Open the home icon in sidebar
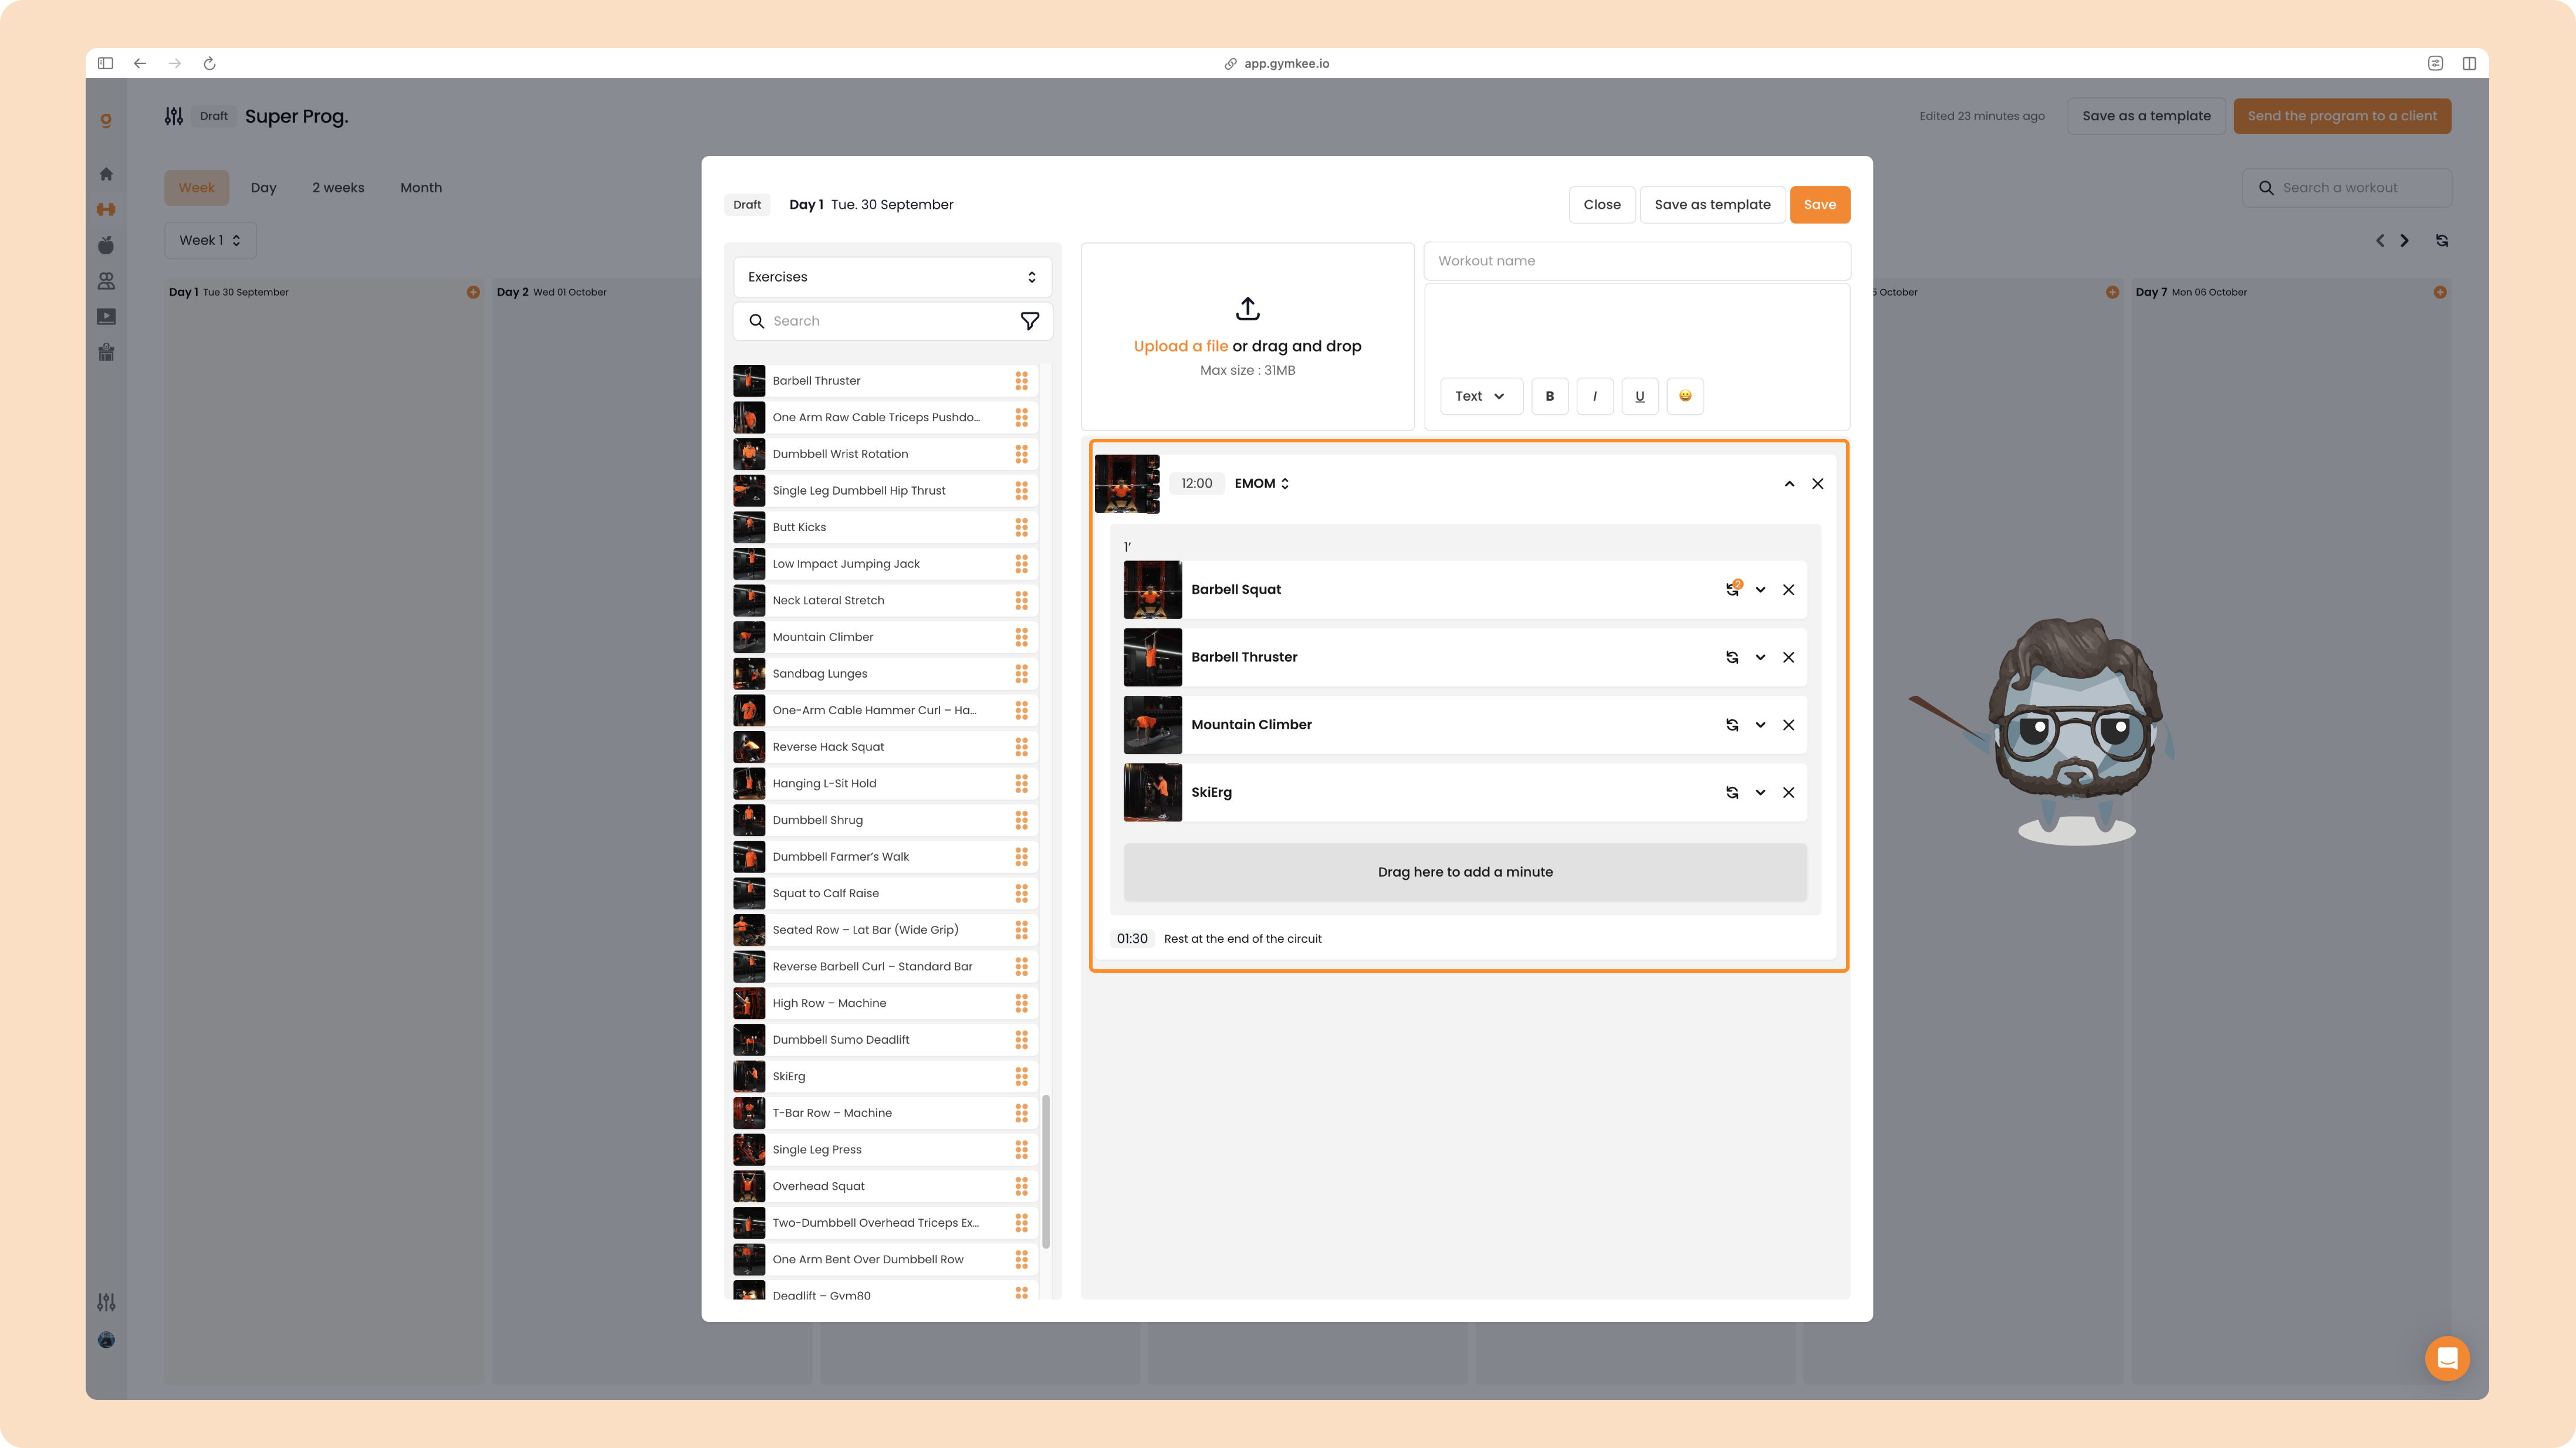This screenshot has height=1448, width=2576. pos(106,174)
